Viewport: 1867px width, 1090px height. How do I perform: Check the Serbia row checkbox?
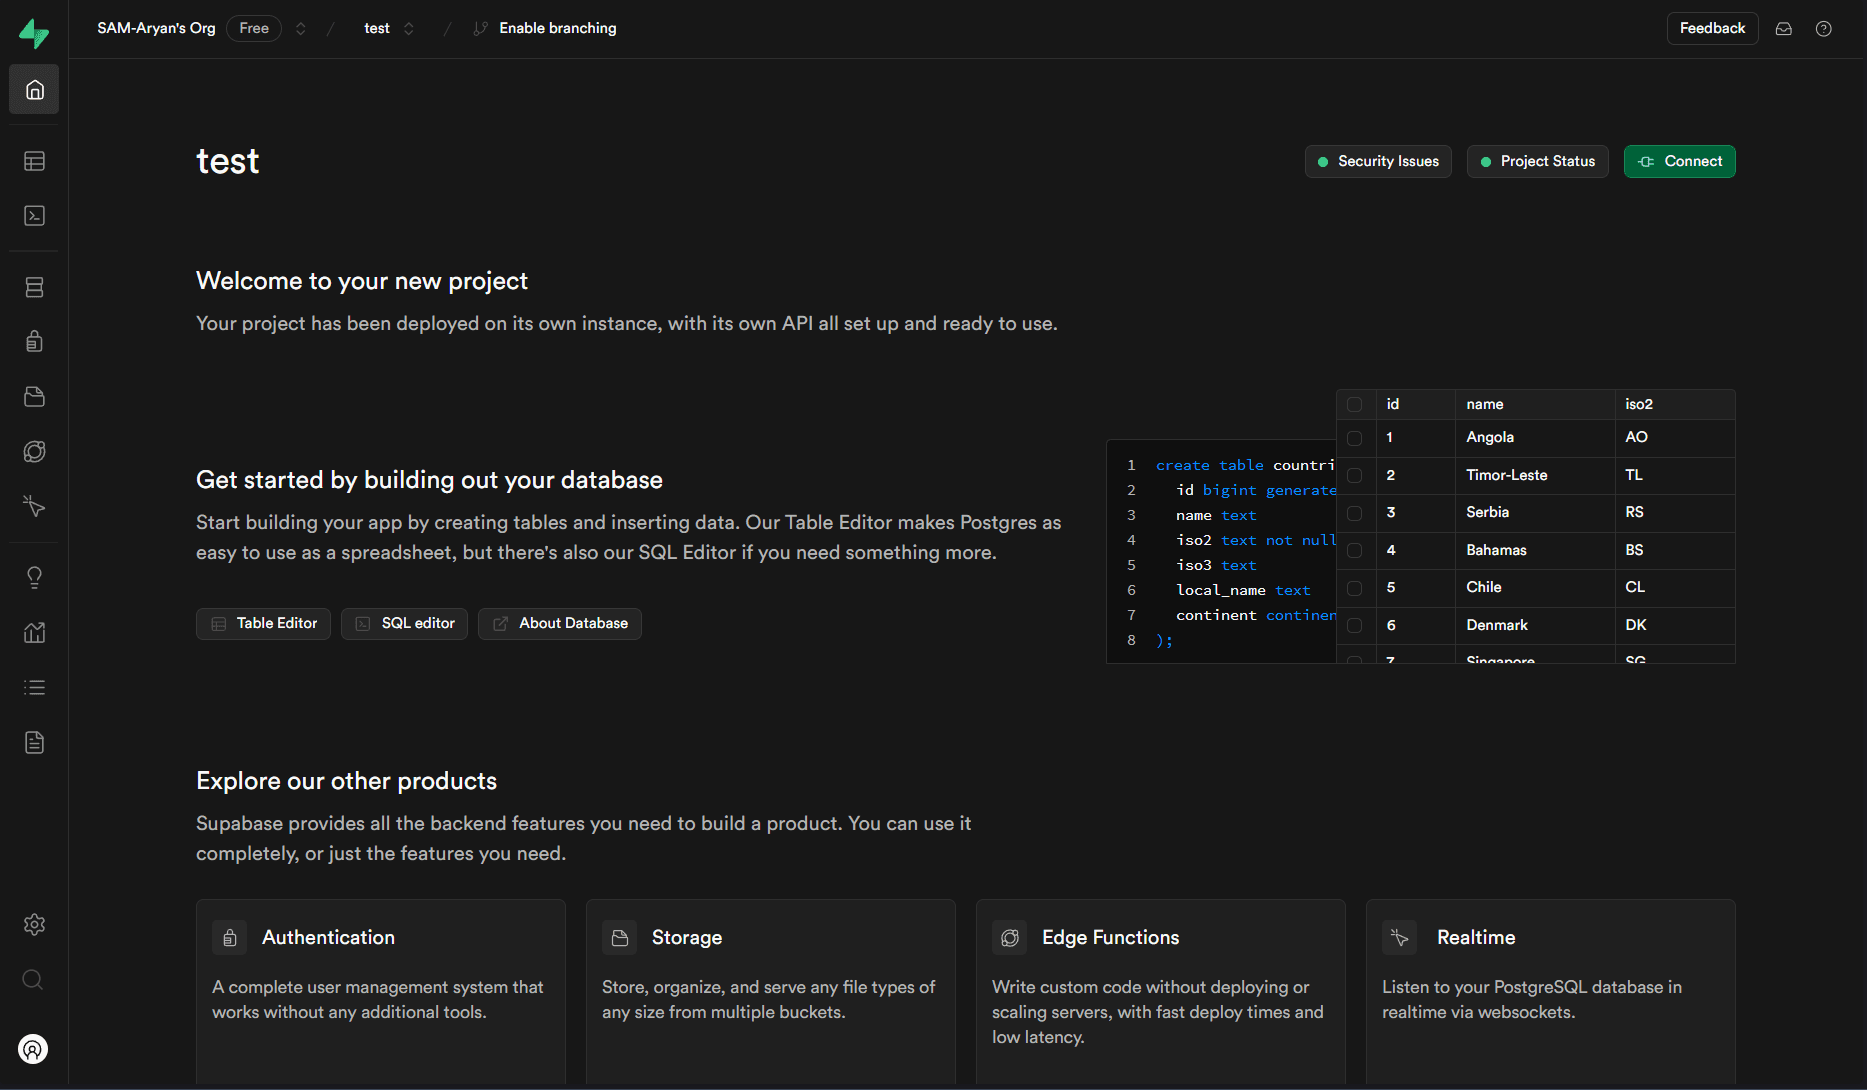coord(1355,513)
